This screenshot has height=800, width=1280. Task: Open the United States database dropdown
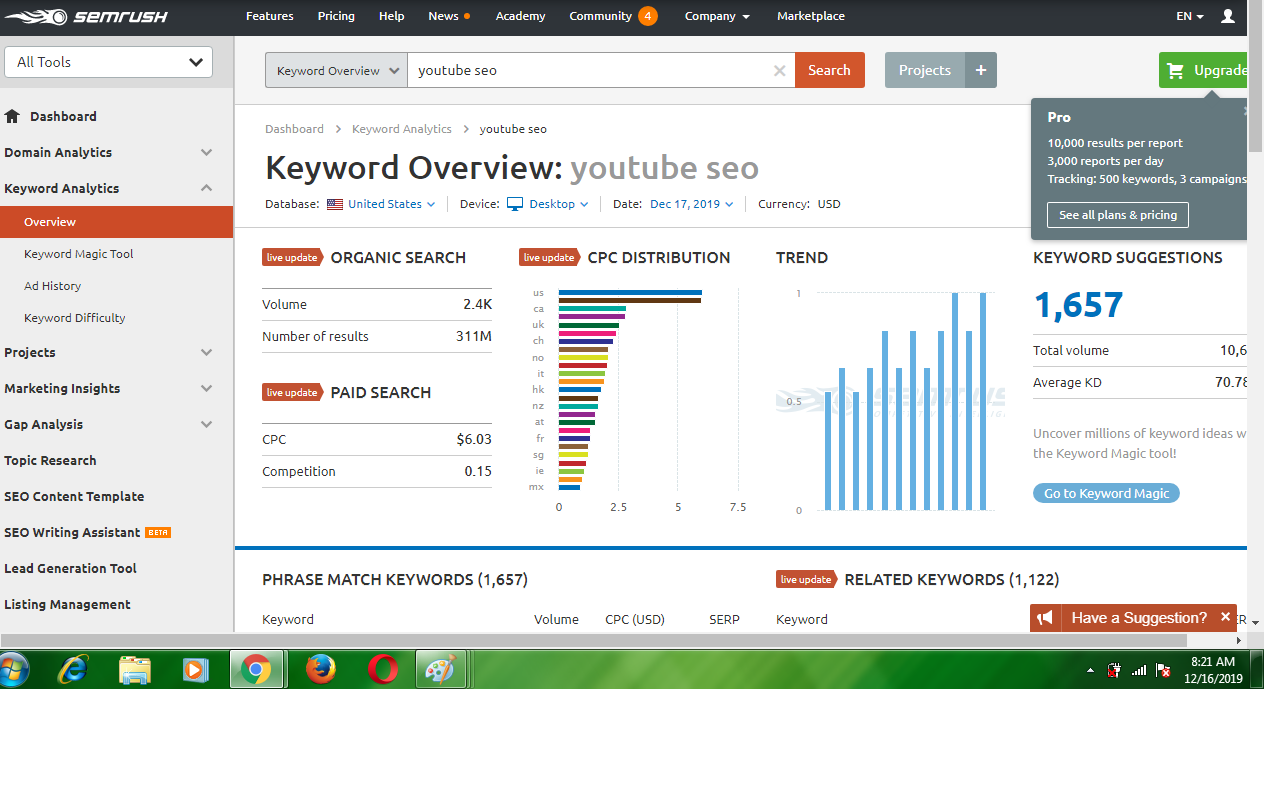click(x=391, y=204)
